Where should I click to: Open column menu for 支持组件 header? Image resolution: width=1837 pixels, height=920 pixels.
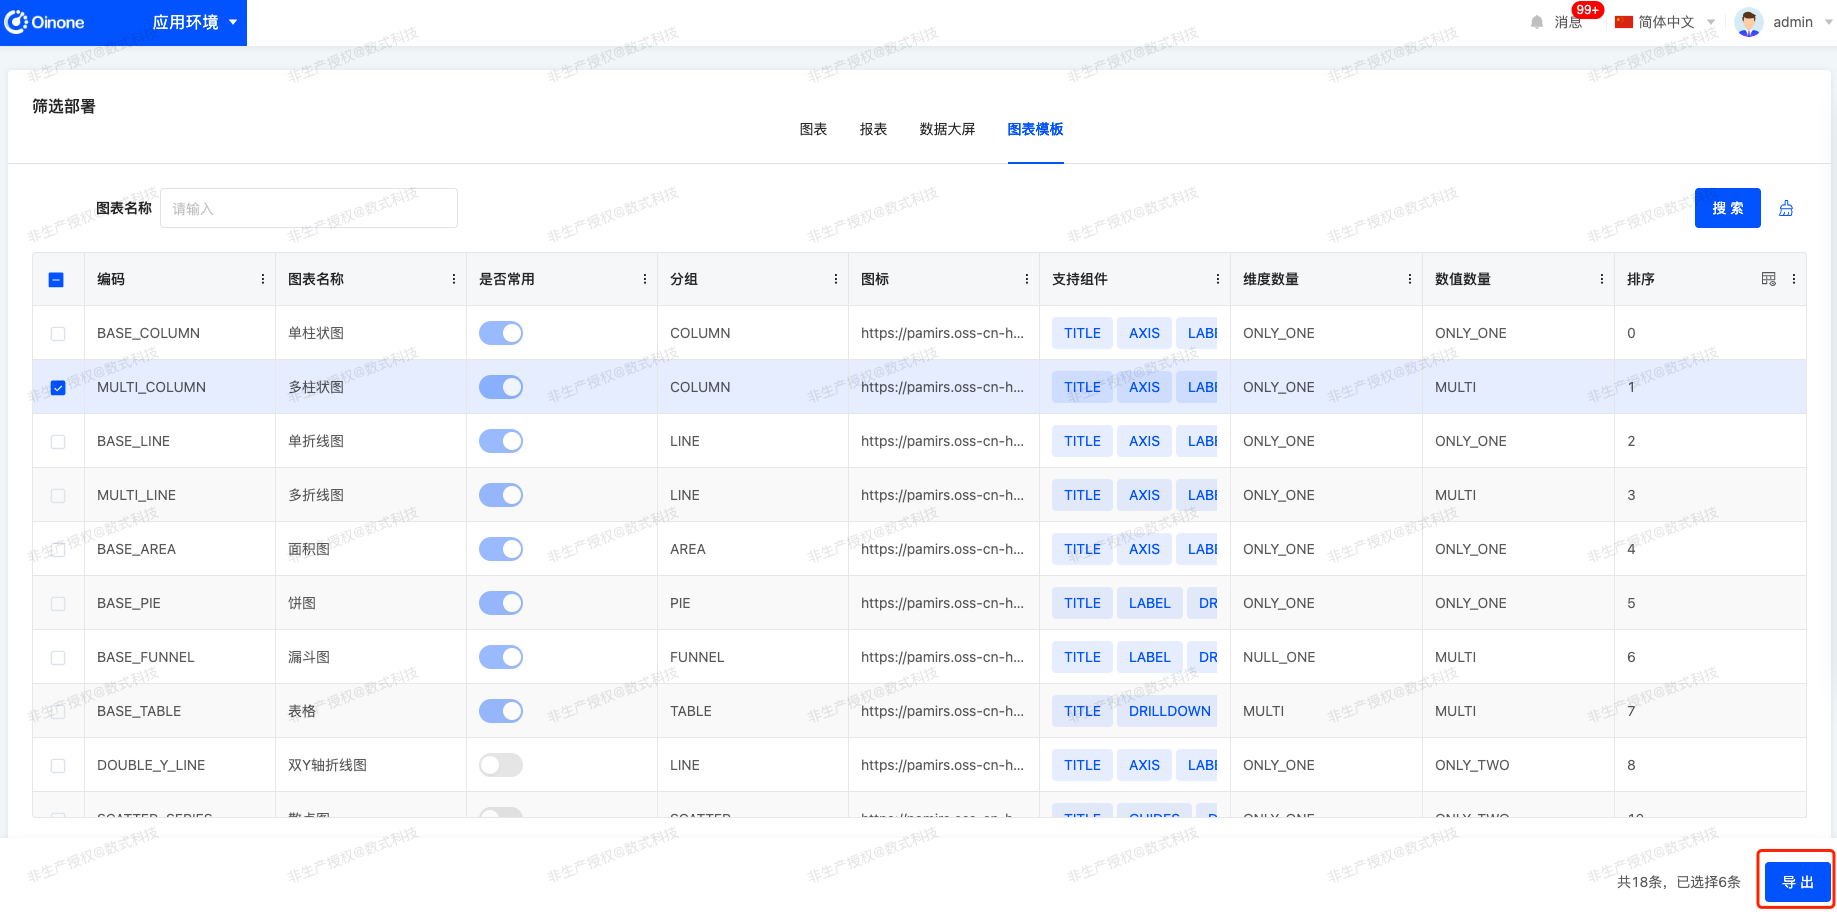(1218, 279)
